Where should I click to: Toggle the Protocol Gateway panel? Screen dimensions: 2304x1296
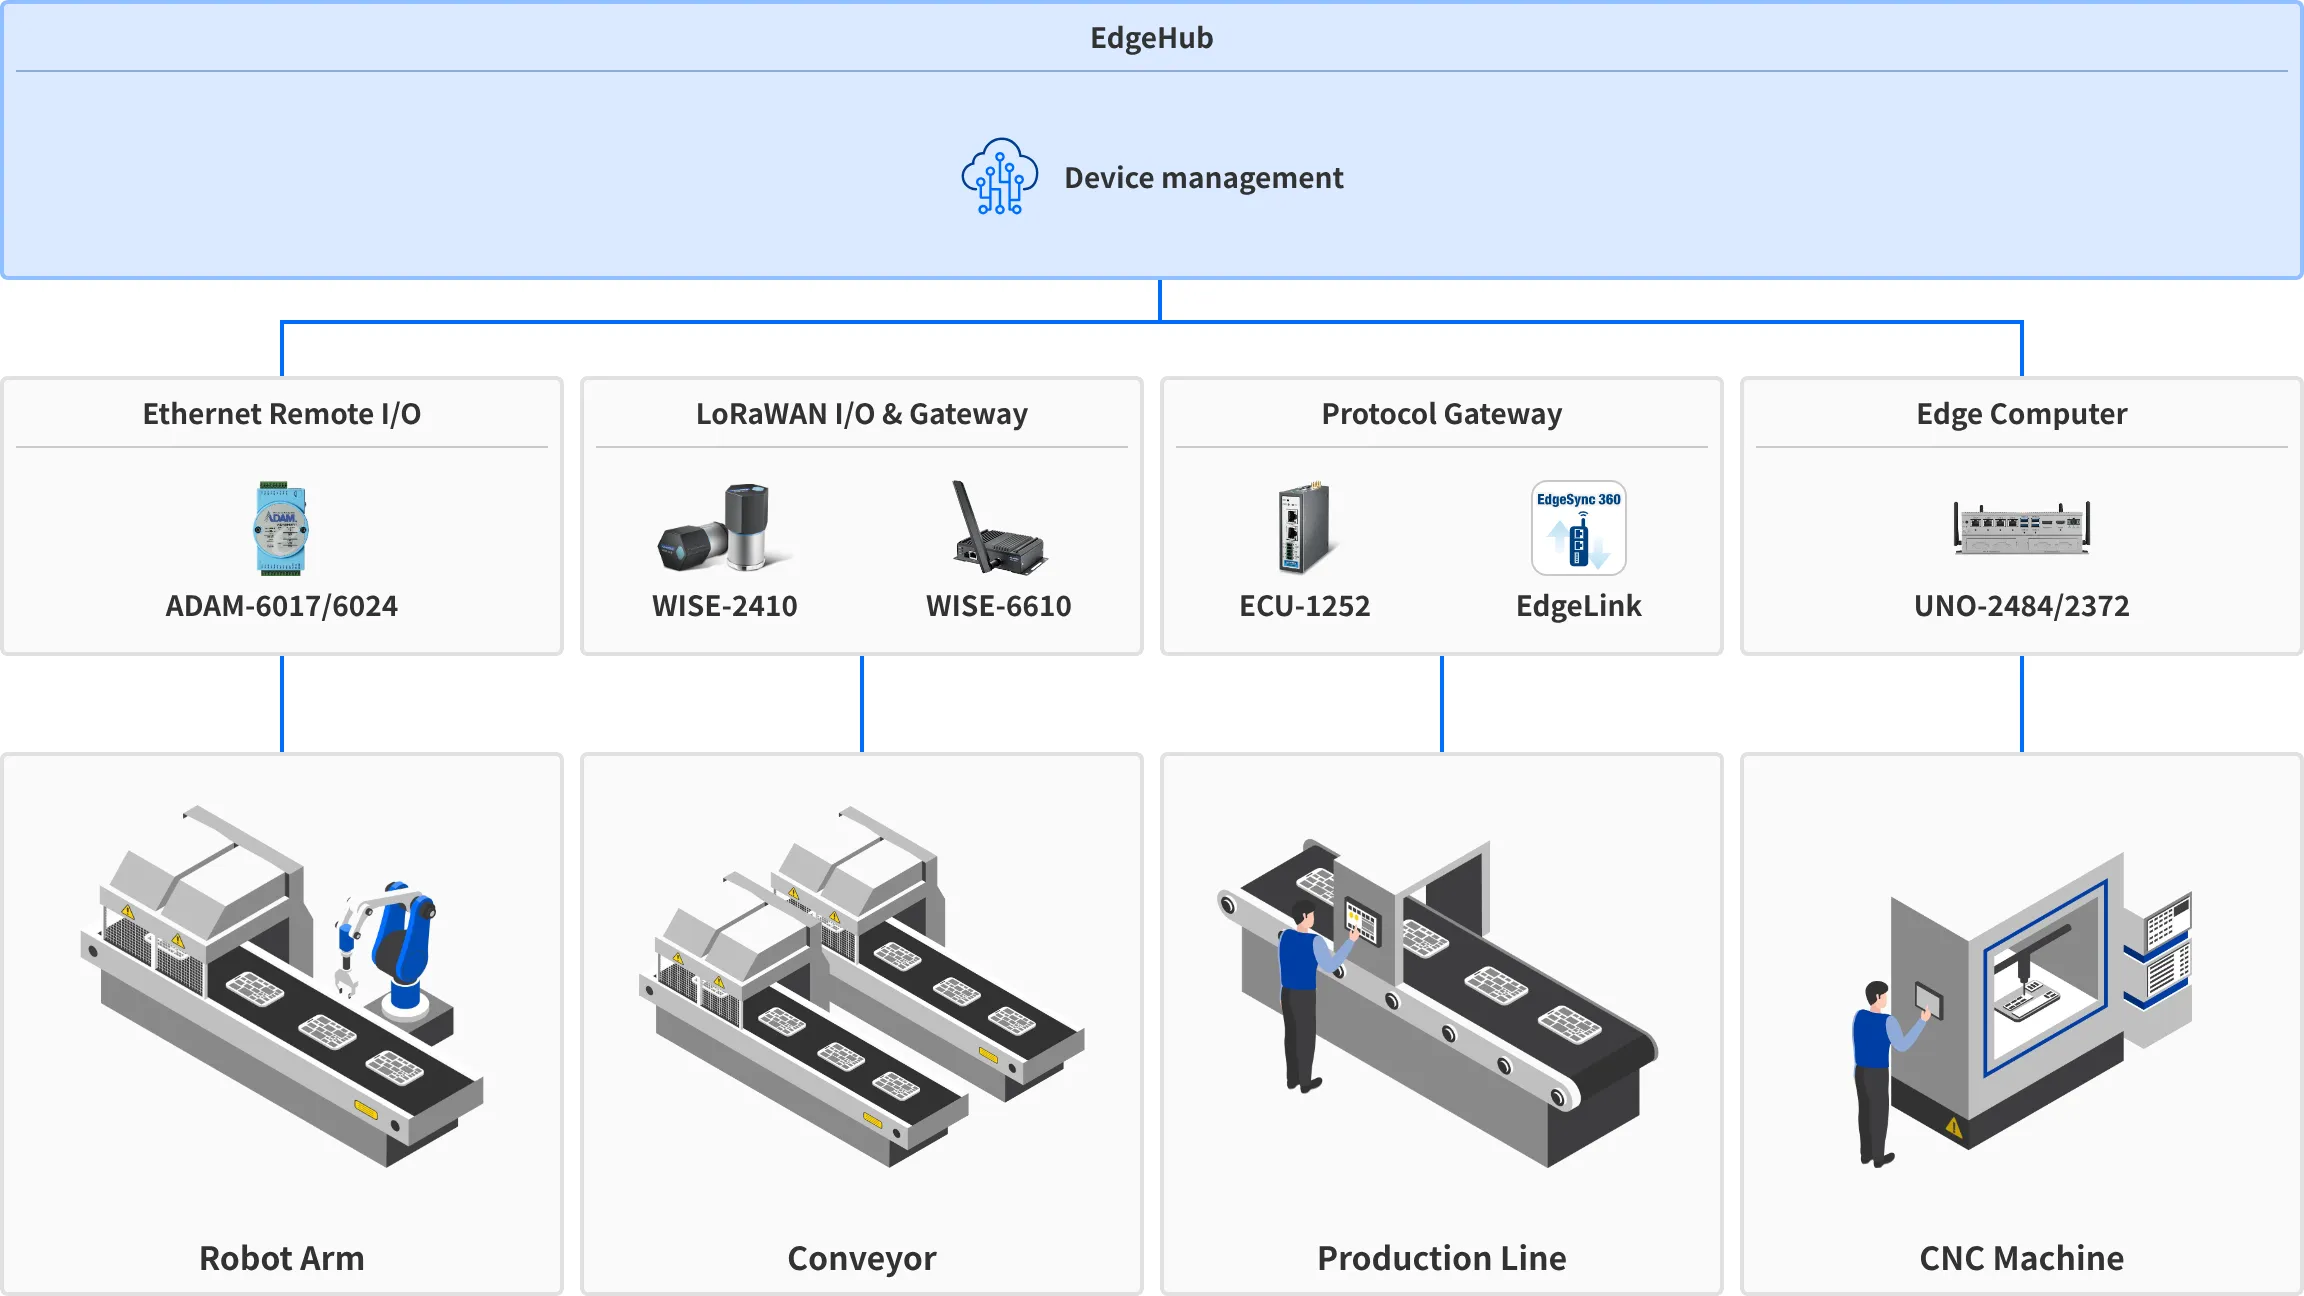pyautogui.click(x=1441, y=413)
